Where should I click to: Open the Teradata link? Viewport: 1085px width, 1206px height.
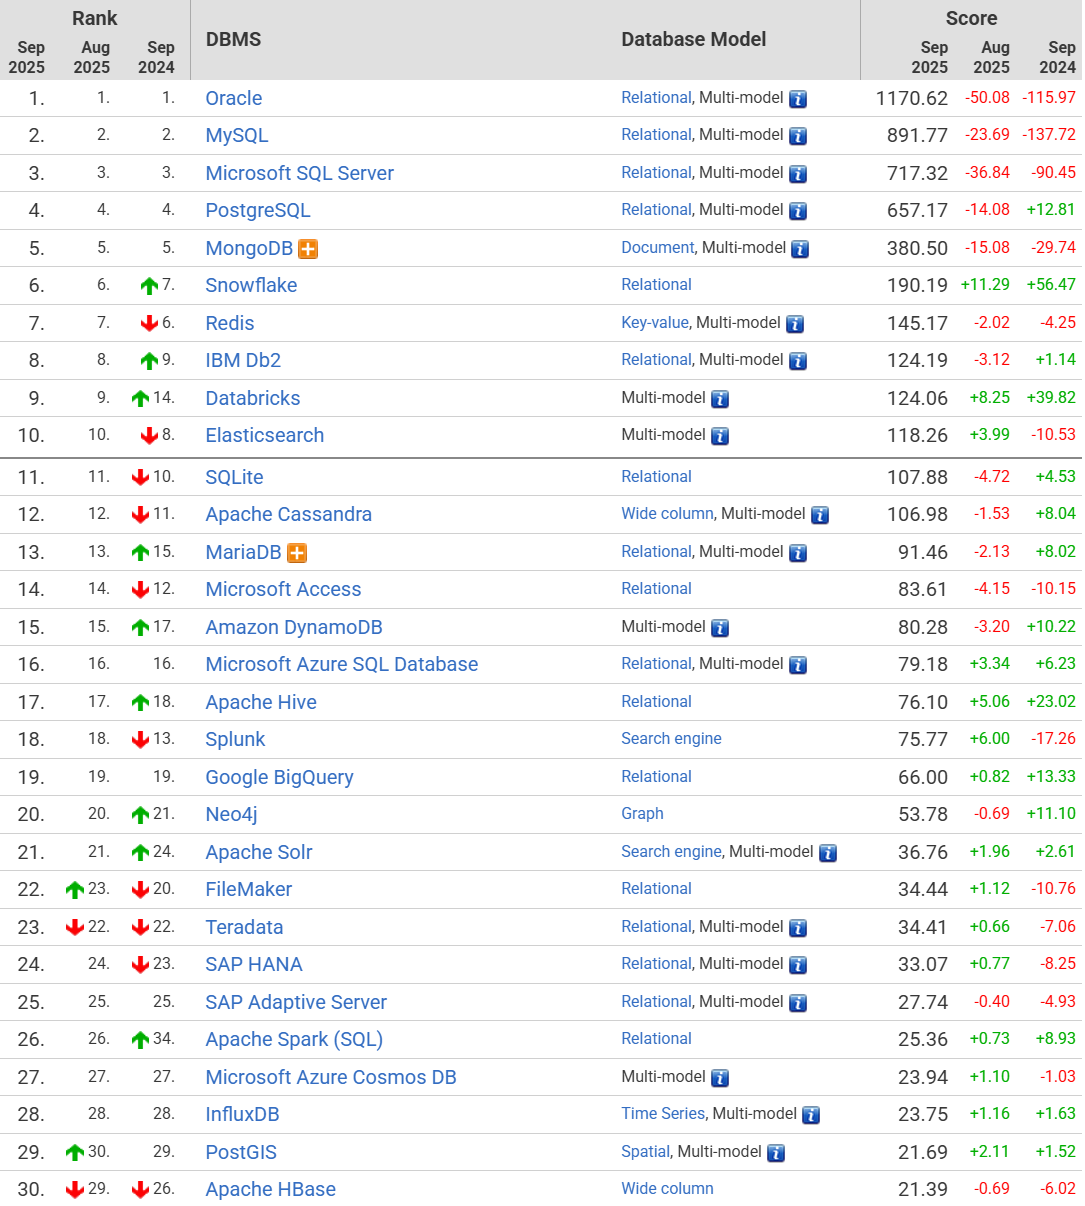(244, 927)
